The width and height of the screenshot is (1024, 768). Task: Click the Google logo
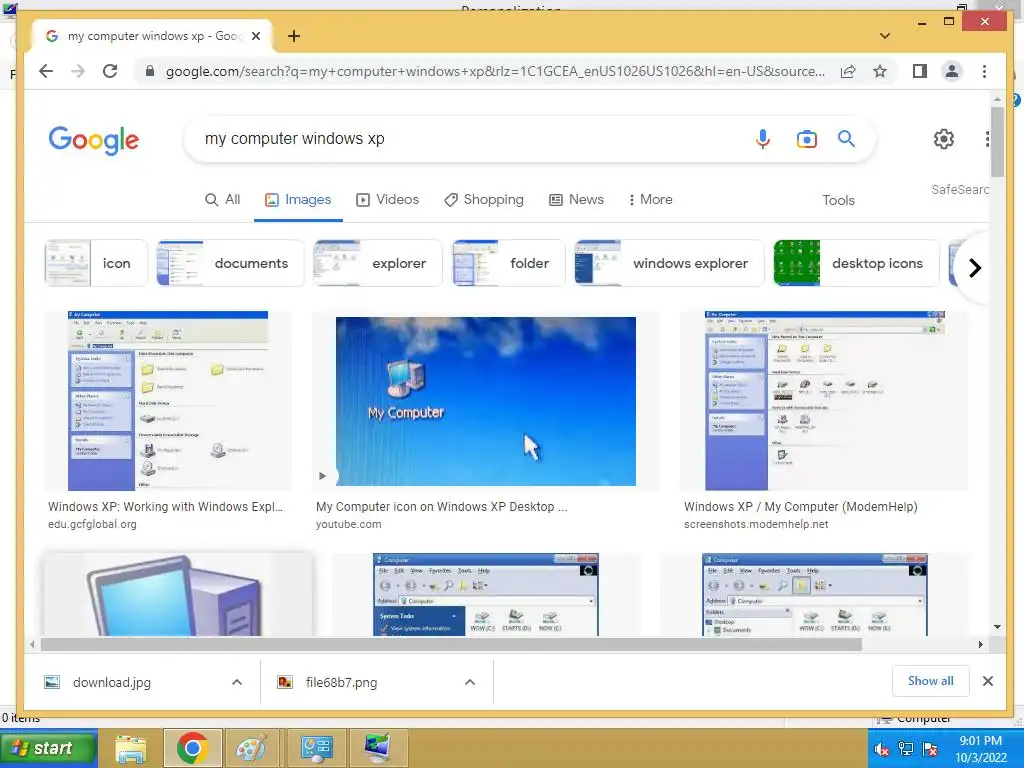pos(93,139)
